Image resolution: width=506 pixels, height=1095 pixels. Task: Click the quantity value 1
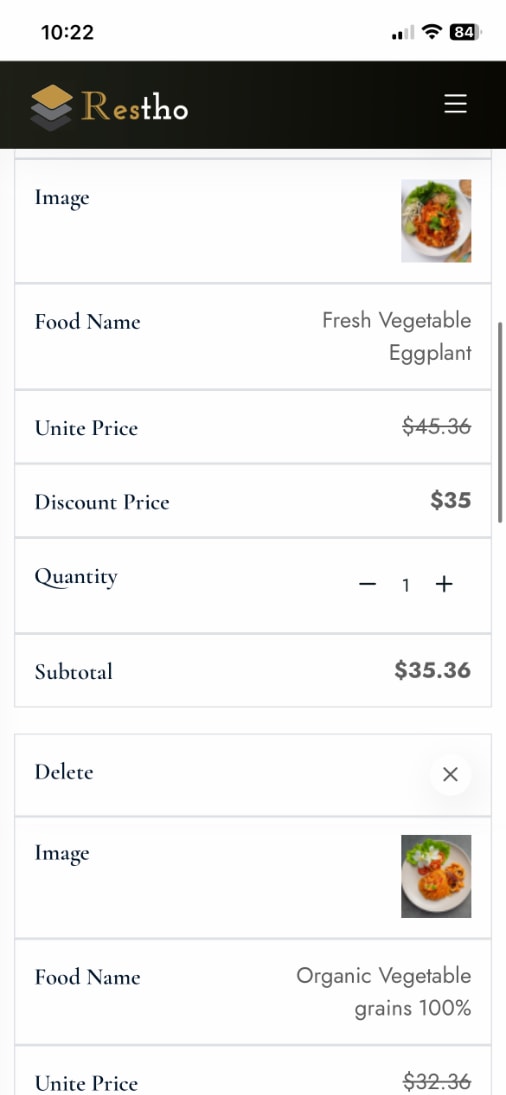click(405, 585)
